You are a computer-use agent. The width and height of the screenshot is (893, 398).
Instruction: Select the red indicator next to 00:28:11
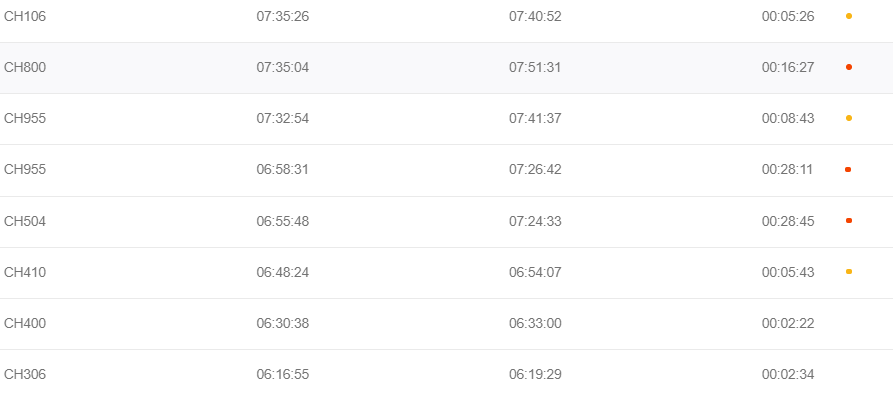click(x=848, y=169)
